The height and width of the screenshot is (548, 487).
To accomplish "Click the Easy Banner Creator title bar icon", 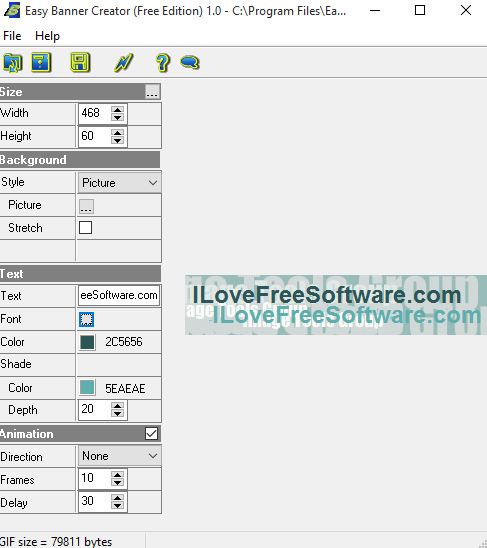I will 12,10.
